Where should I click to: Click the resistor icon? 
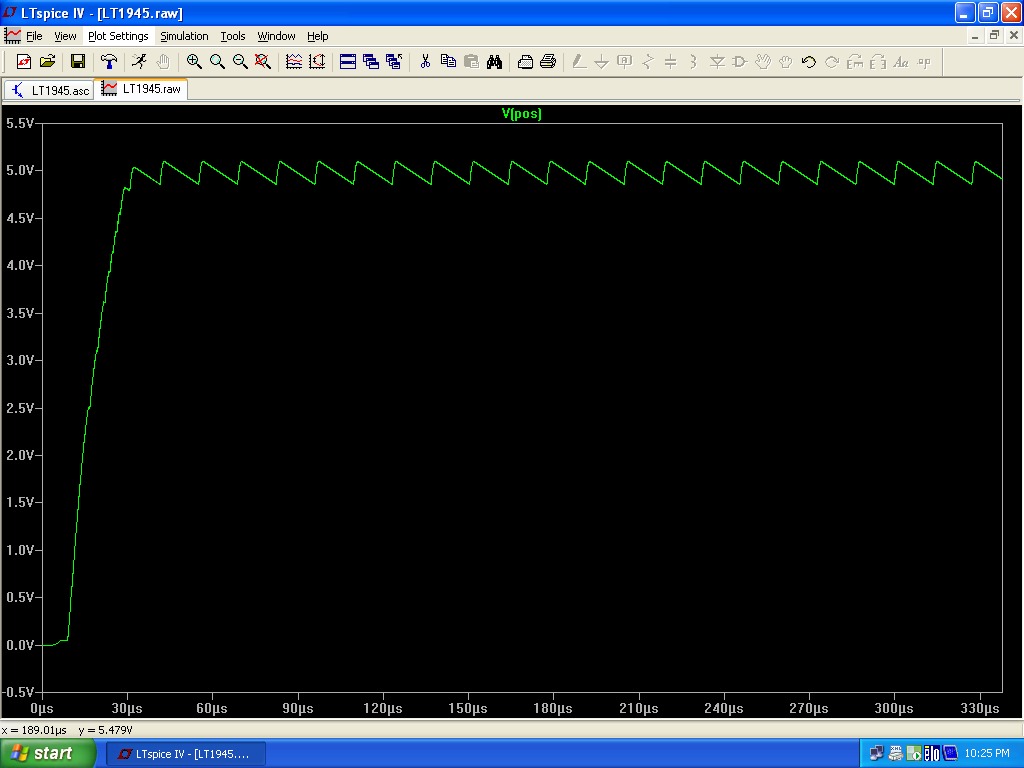647,61
